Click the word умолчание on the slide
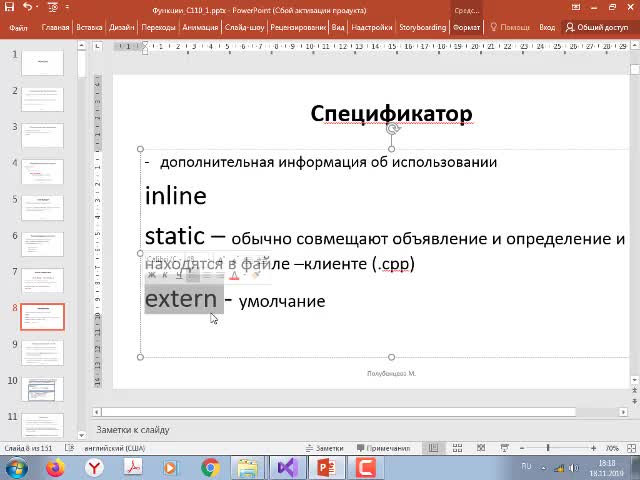Viewport: 640px width, 480px height. point(282,302)
